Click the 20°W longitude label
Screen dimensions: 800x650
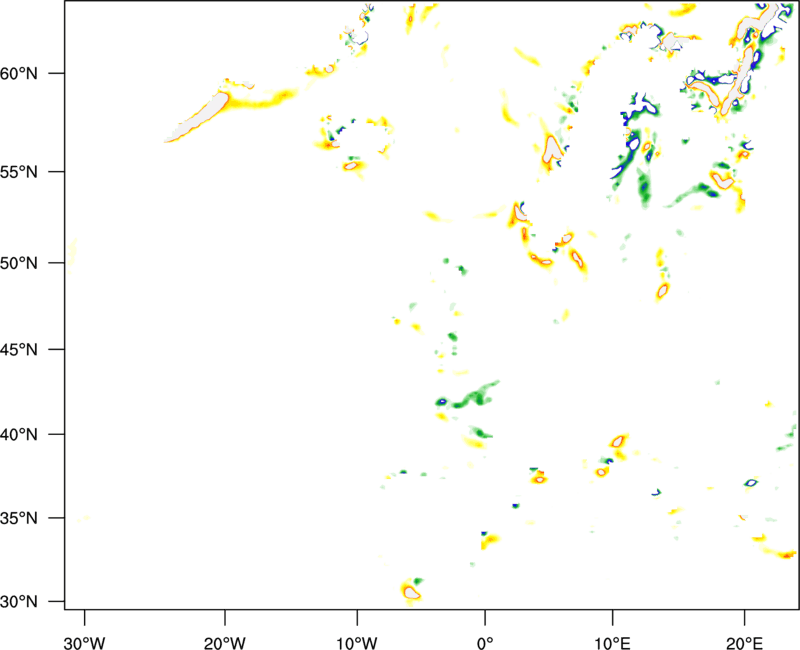coord(224,643)
